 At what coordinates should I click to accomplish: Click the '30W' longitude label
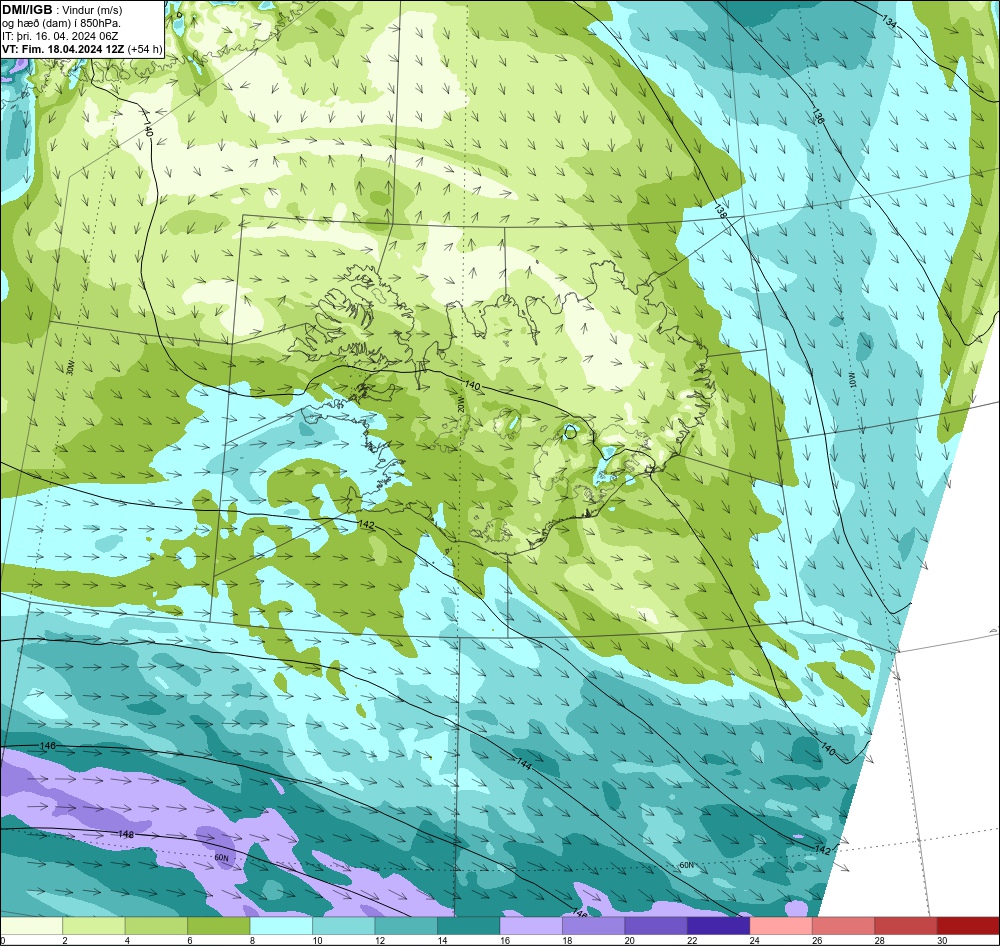(x=70, y=368)
